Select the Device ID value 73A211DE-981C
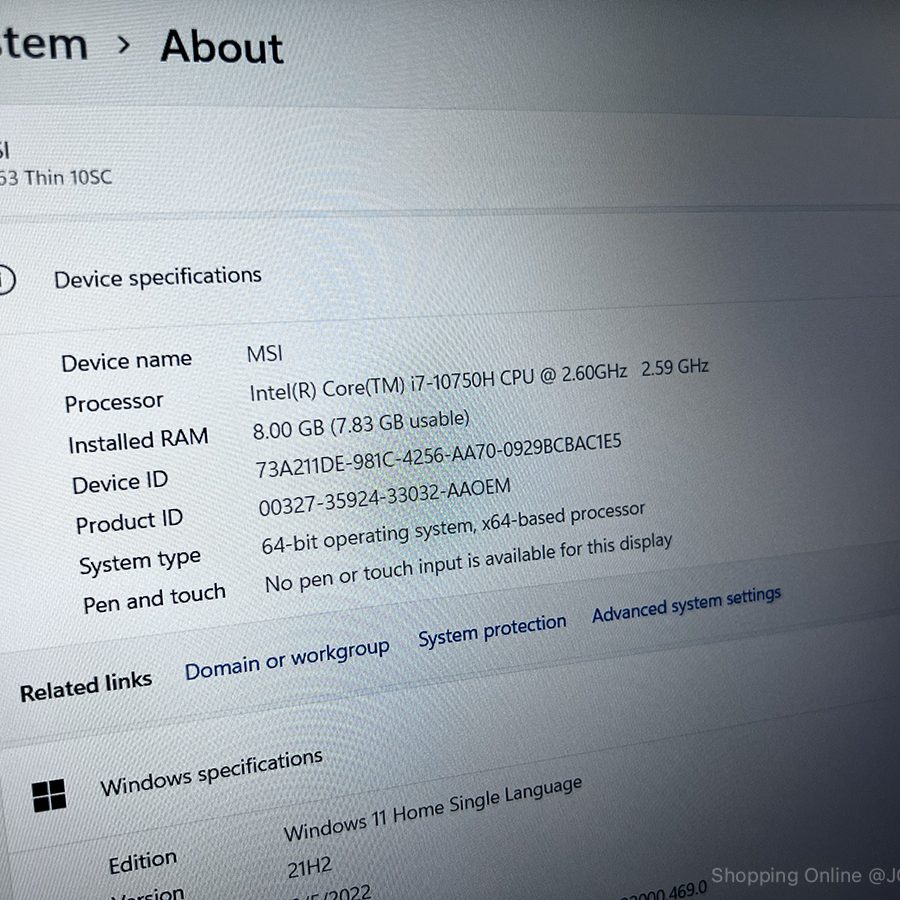 point(439,456)
